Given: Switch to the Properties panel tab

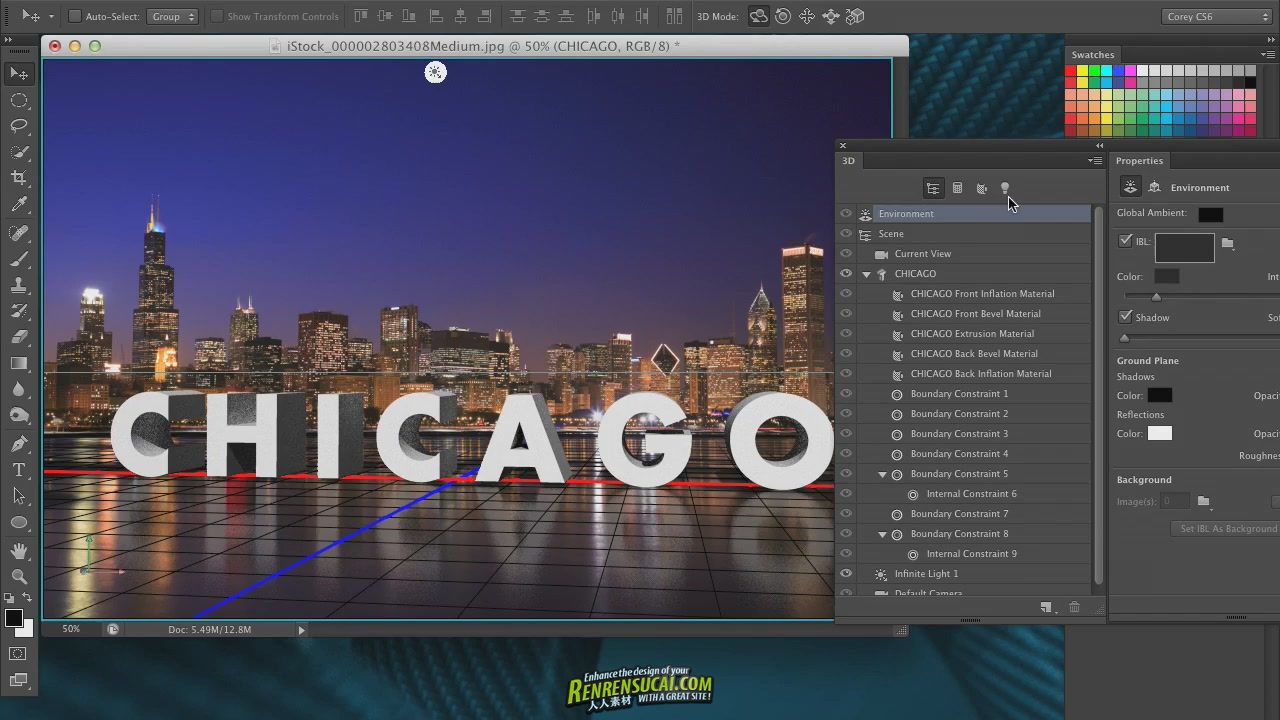Looking at the screenshot, I should pyautogui.click(x=1139, y=160).
